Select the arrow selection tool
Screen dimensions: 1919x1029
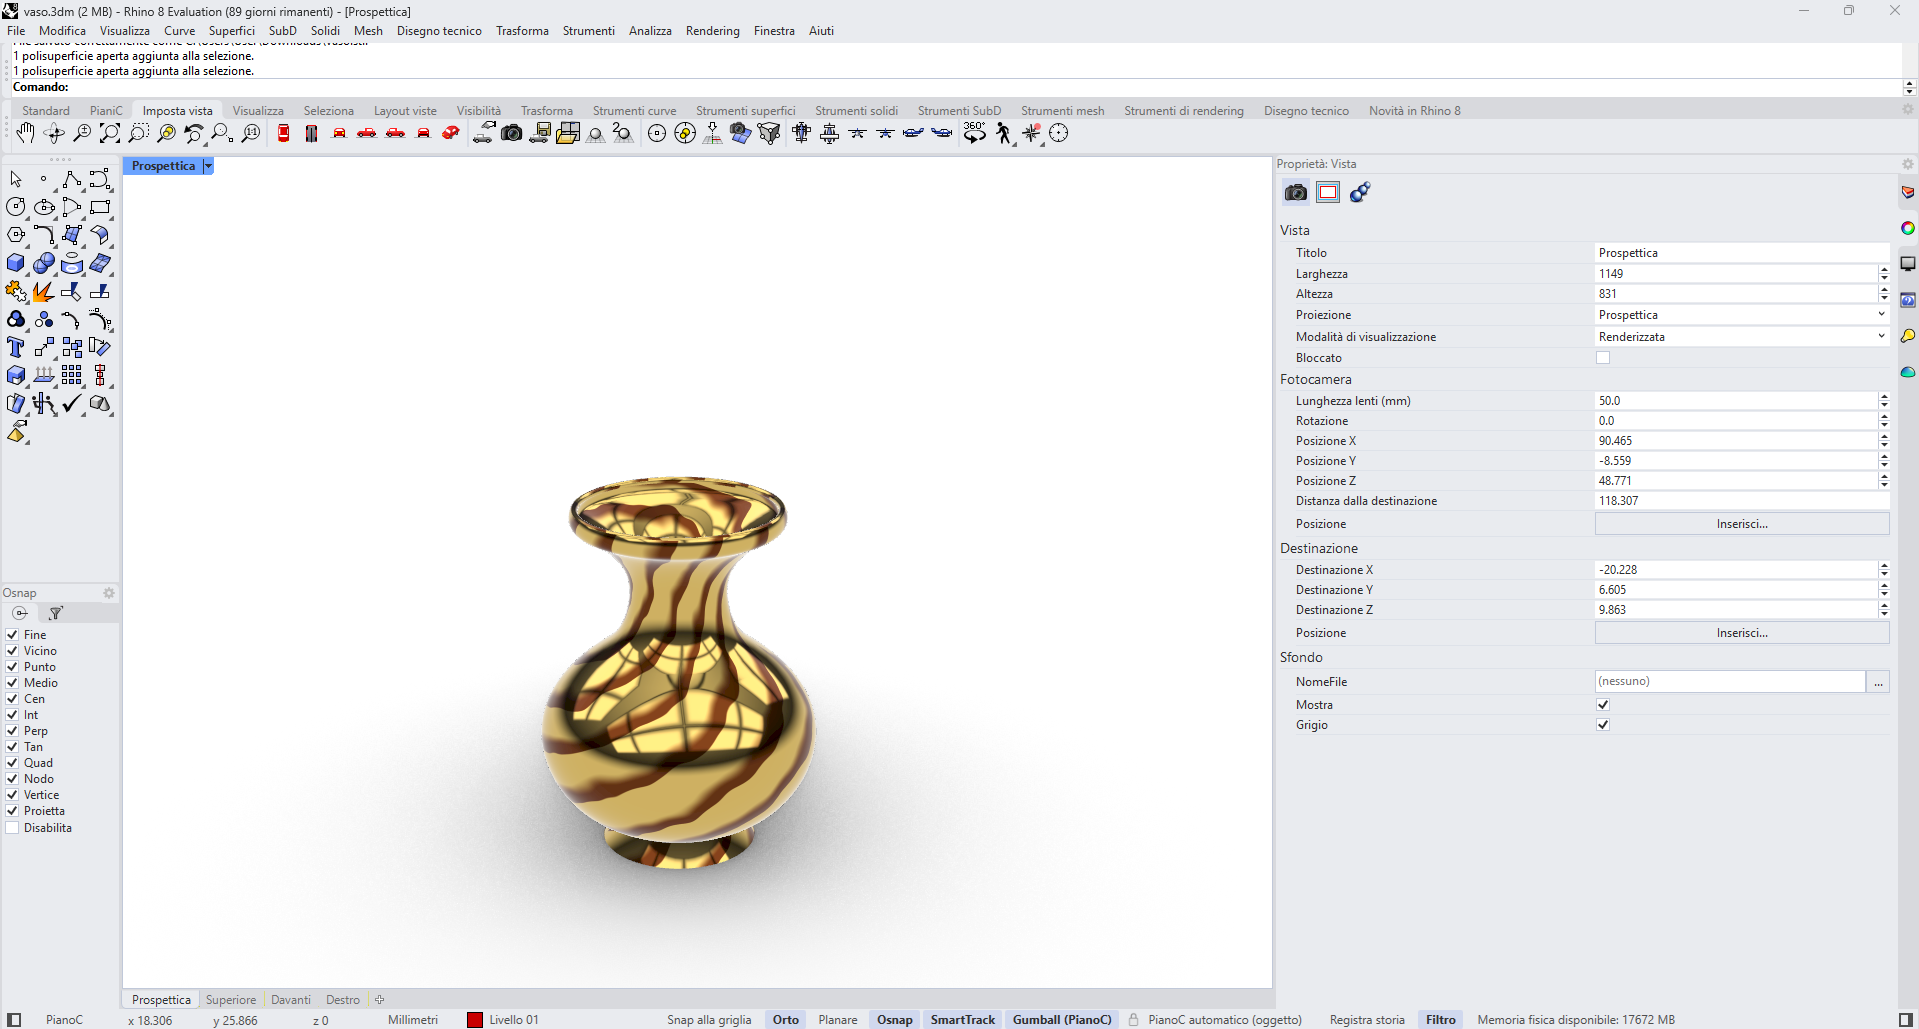(x=15, y=178)
